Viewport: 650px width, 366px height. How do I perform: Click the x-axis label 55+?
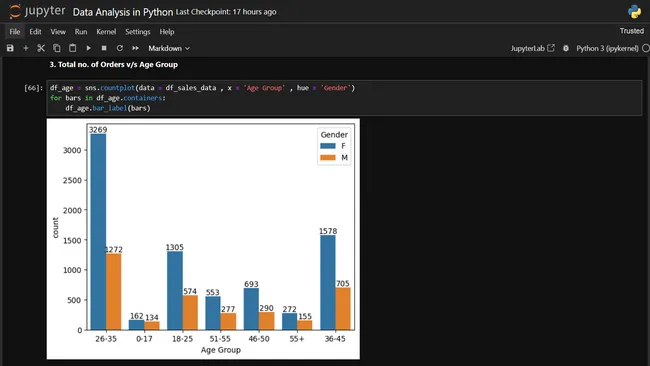pyautogui.click(x=297, y=339)
